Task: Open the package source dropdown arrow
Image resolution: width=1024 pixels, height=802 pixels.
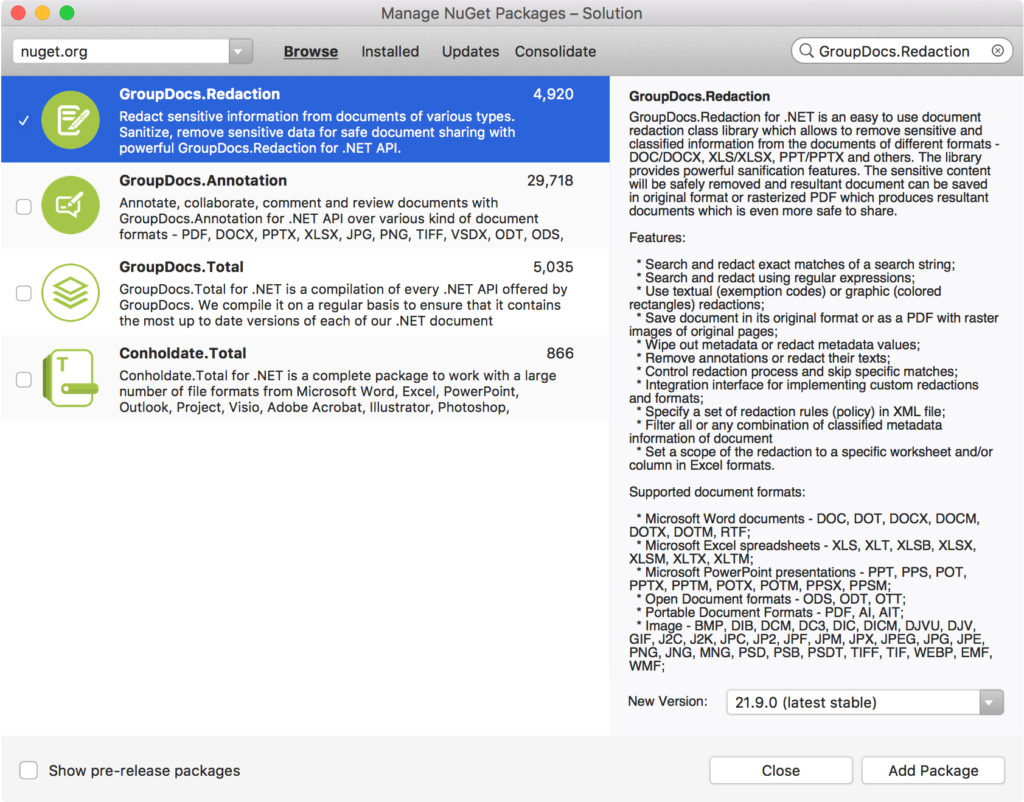Action: pos(241,50)
